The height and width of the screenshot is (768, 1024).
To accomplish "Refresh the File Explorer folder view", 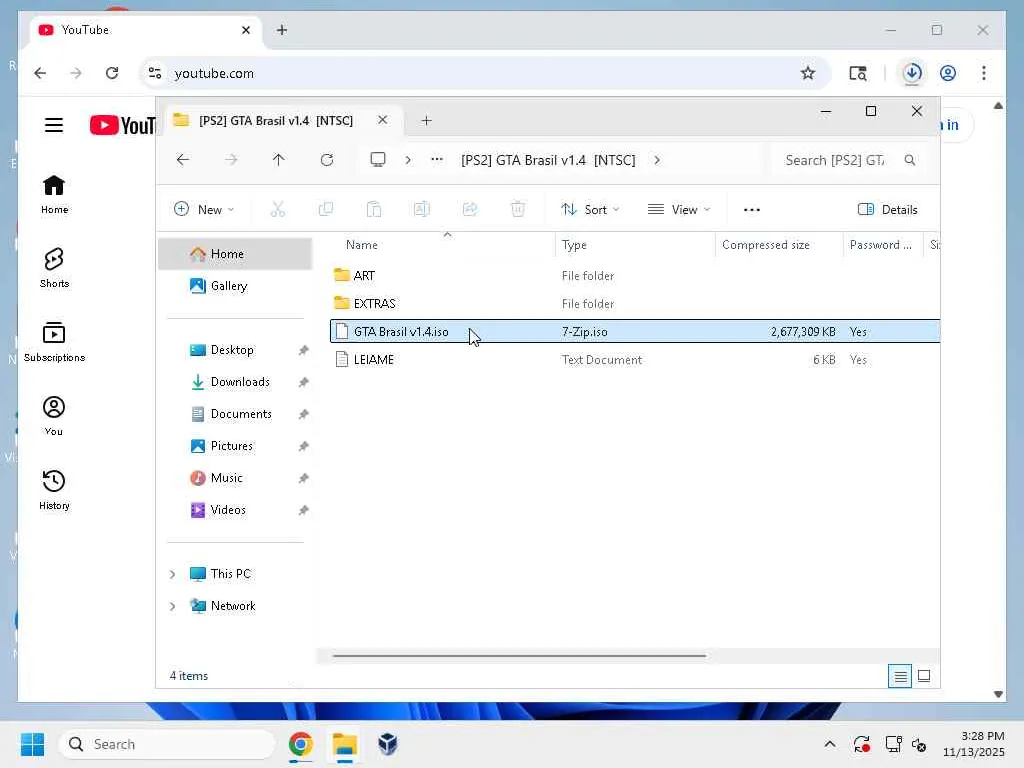I will click(x=327, y=160).
